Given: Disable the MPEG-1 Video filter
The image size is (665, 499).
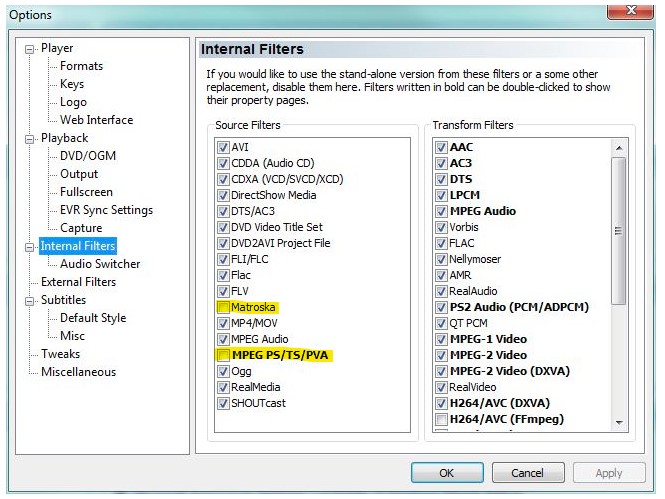Looking at the screenshot, I should pos(441,339).
